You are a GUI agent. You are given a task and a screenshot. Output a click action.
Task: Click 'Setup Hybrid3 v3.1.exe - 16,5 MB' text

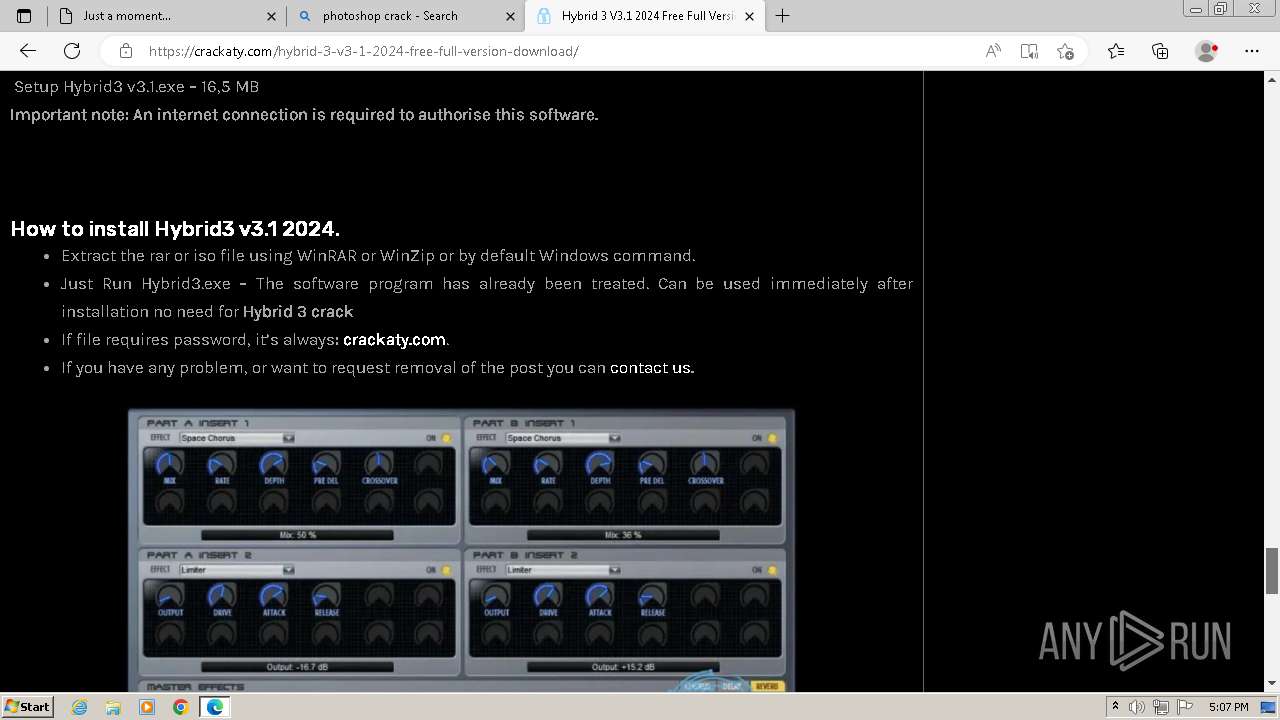[137, 87]
